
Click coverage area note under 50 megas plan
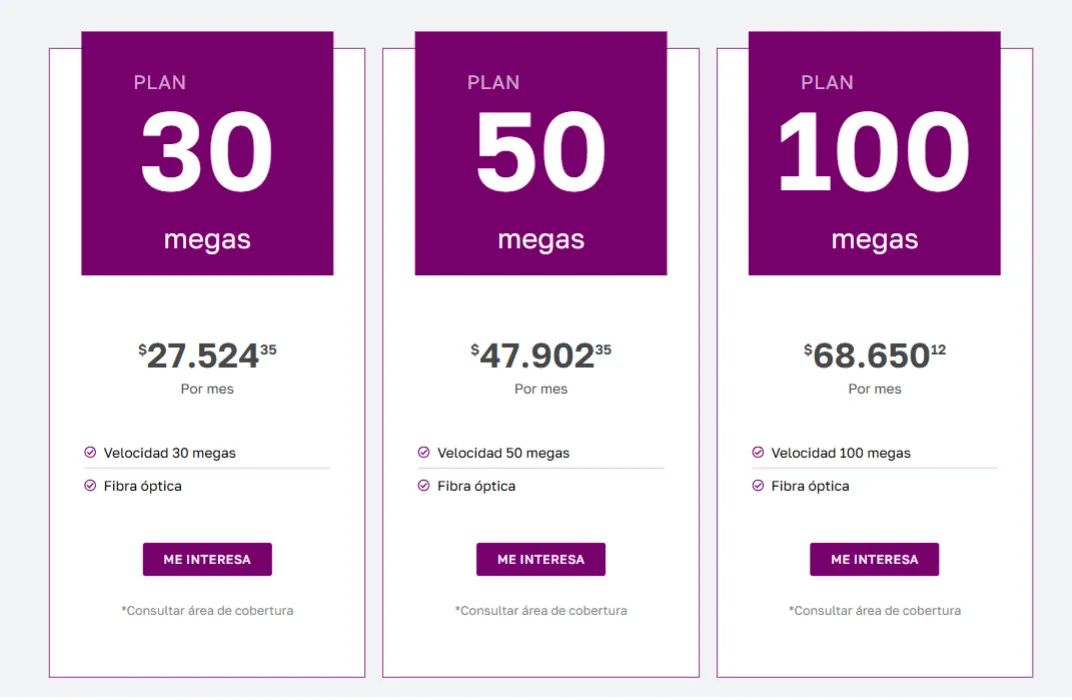coord(541,610)
